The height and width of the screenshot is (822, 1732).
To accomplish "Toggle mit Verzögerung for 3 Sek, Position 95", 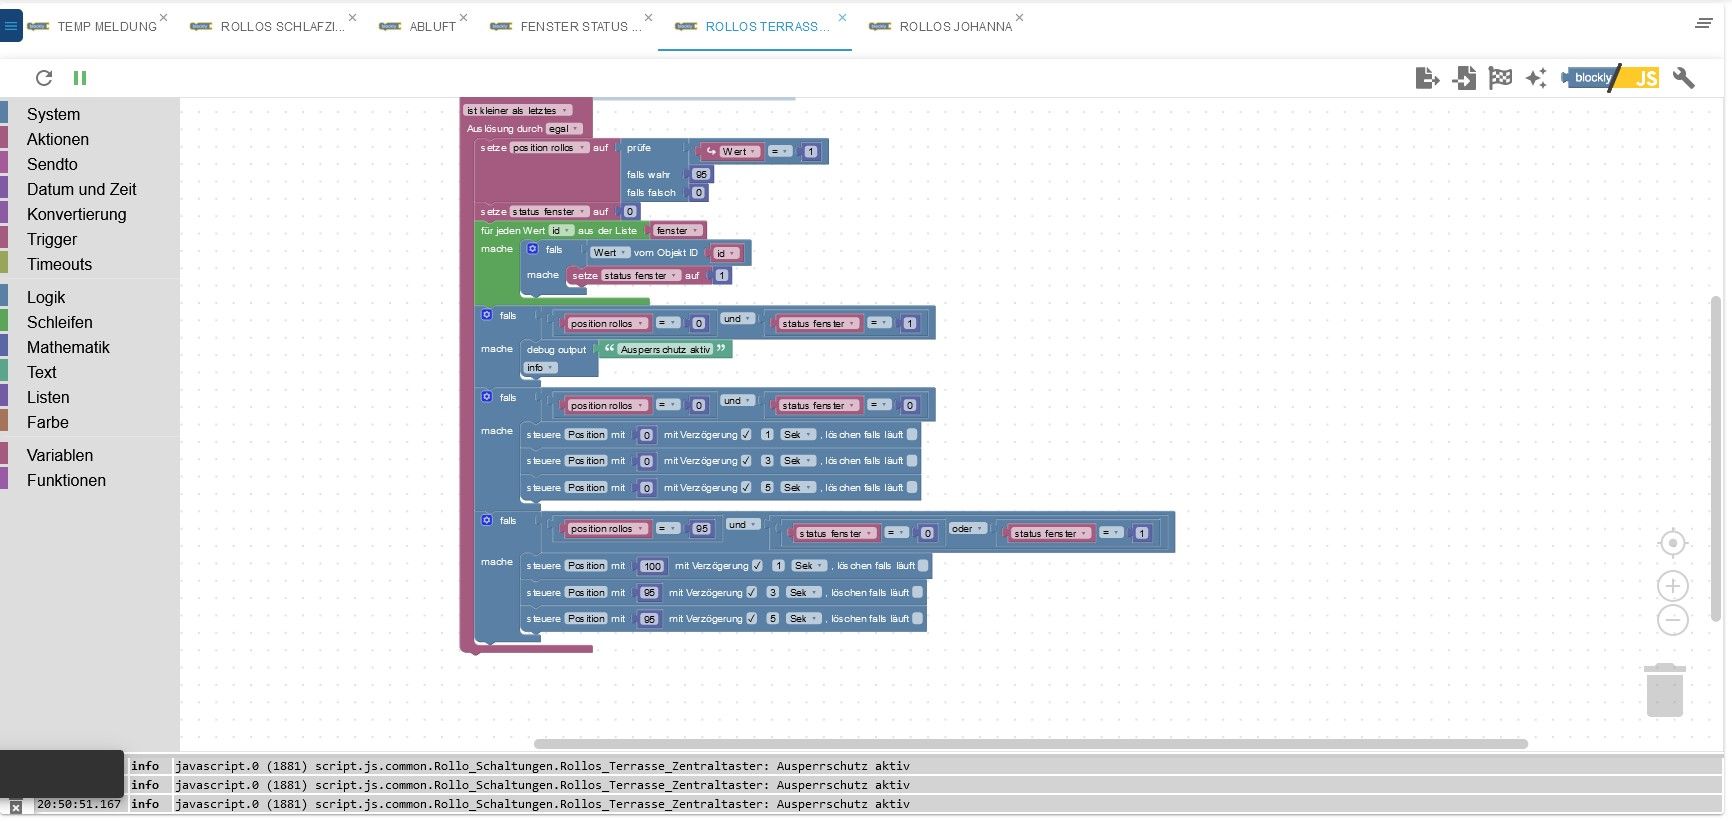I will pyautogui.click(x=751, y=592).
